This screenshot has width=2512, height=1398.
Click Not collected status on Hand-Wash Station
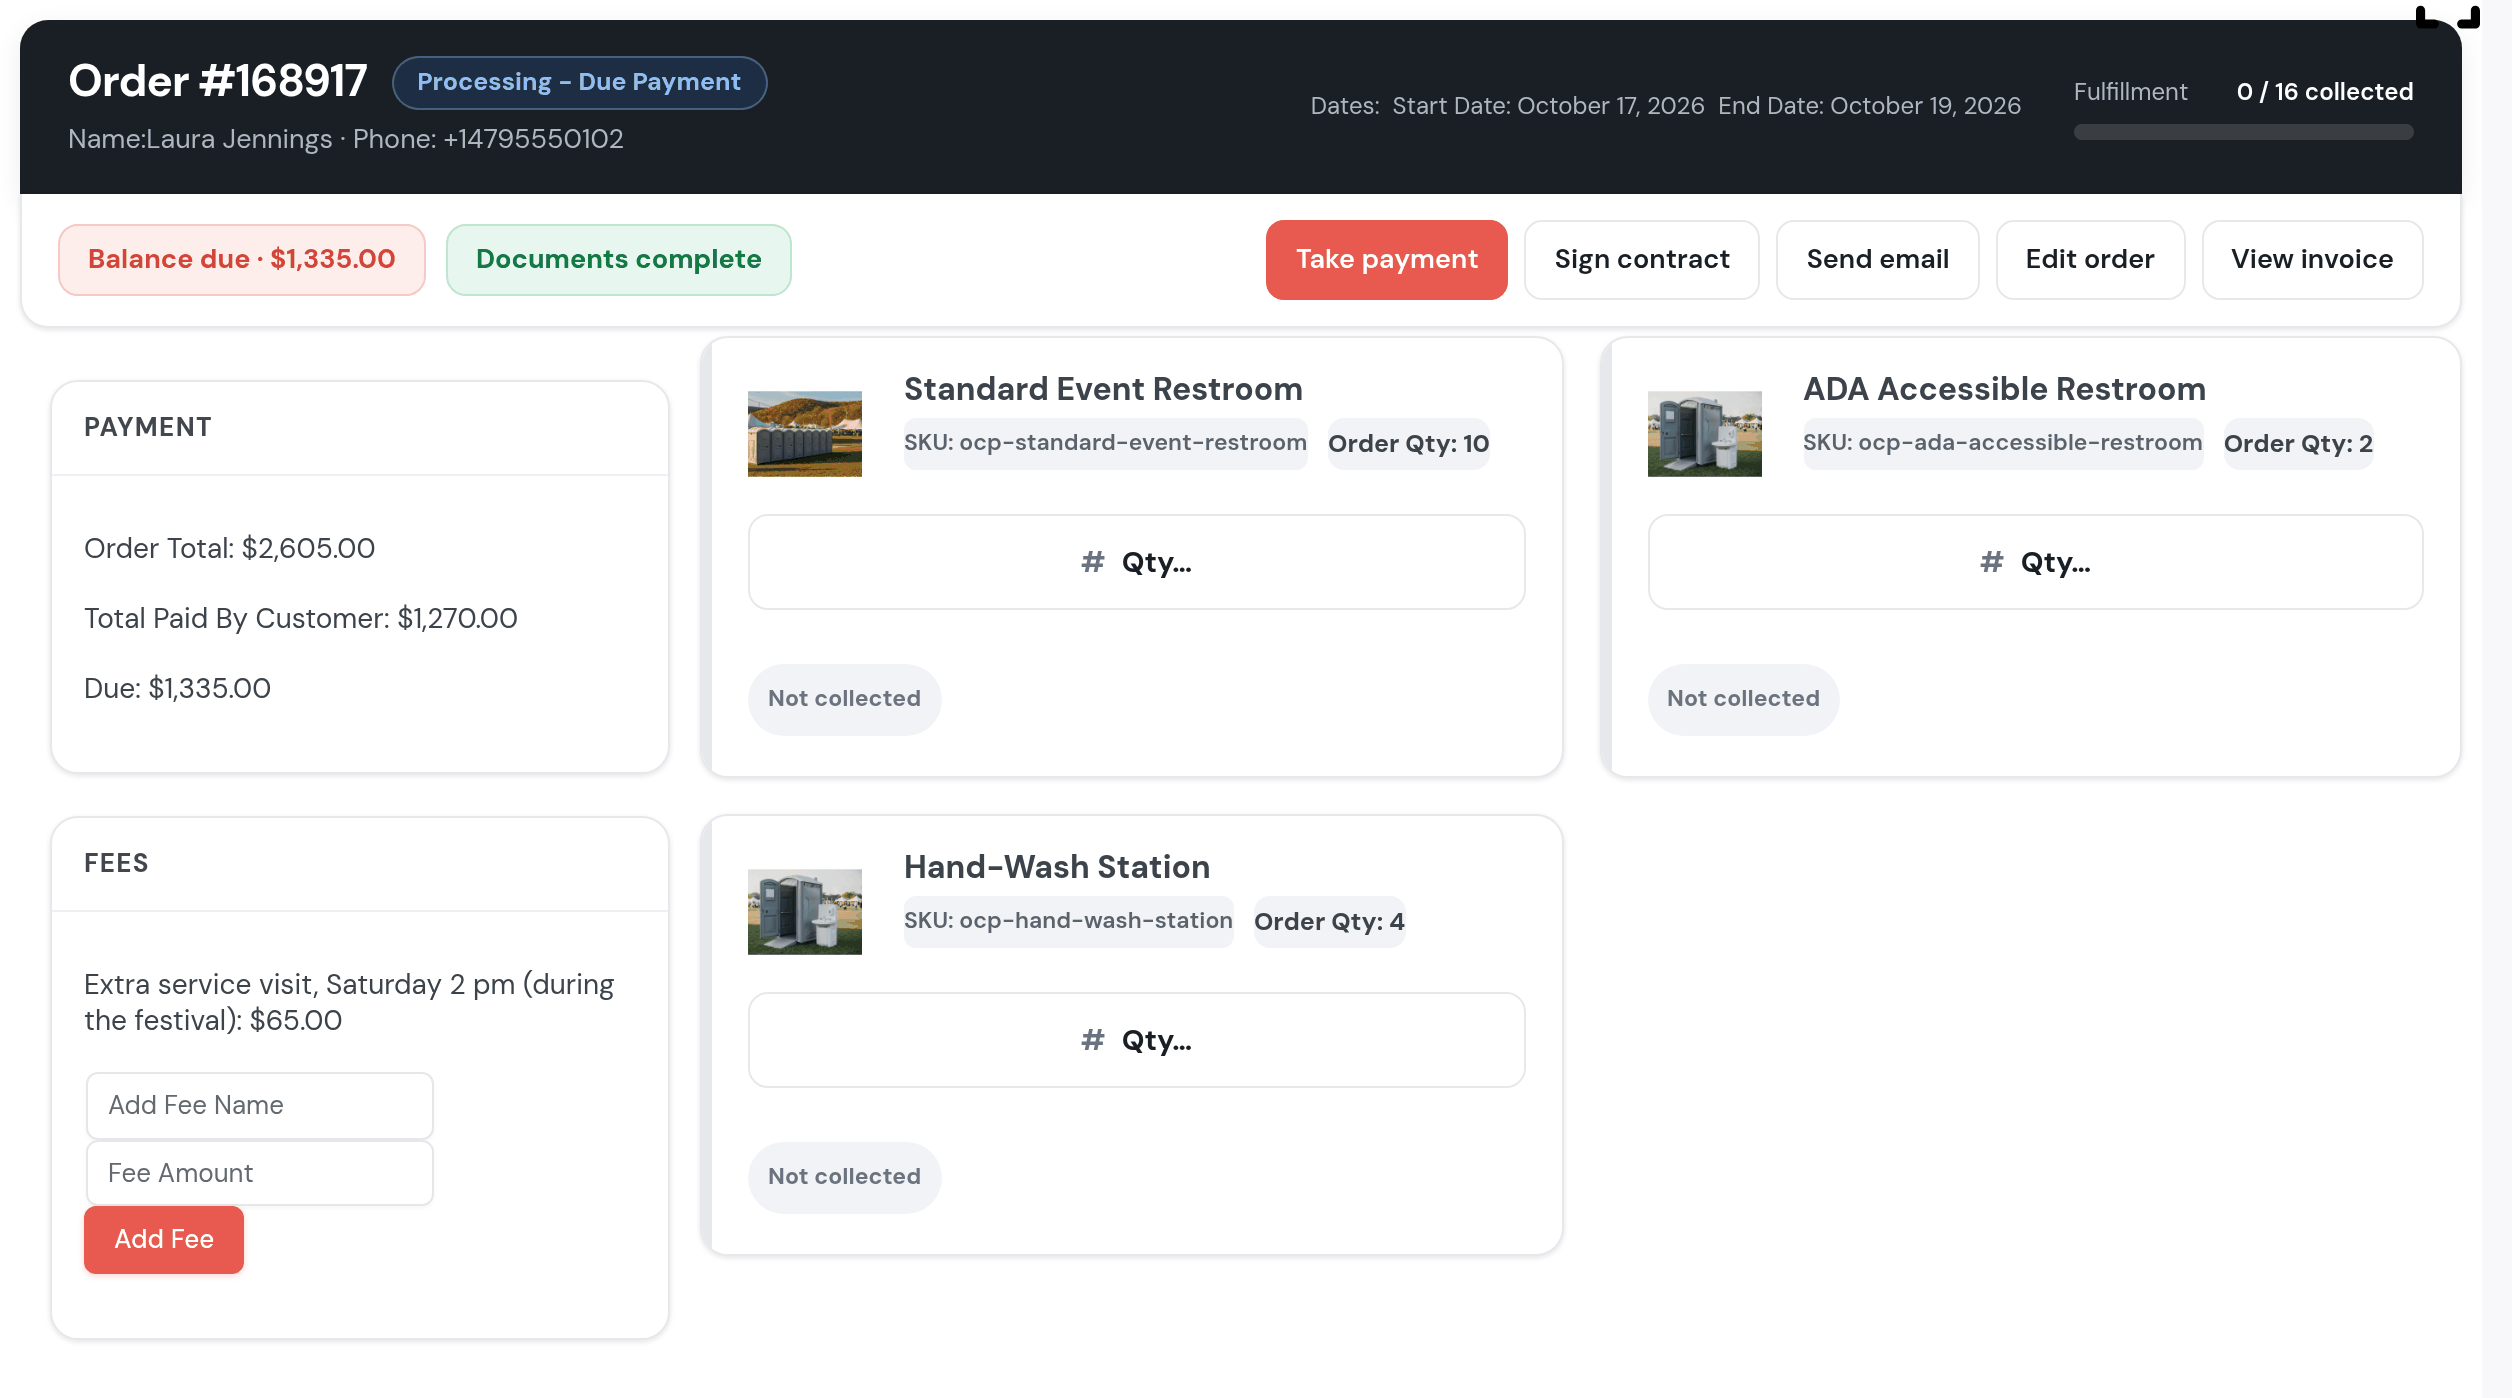[844, 1177]
